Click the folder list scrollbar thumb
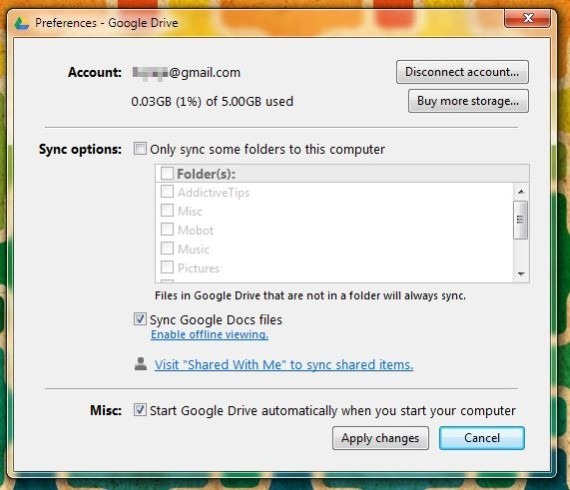Screen dimensions: 570x490 (520, 220)
